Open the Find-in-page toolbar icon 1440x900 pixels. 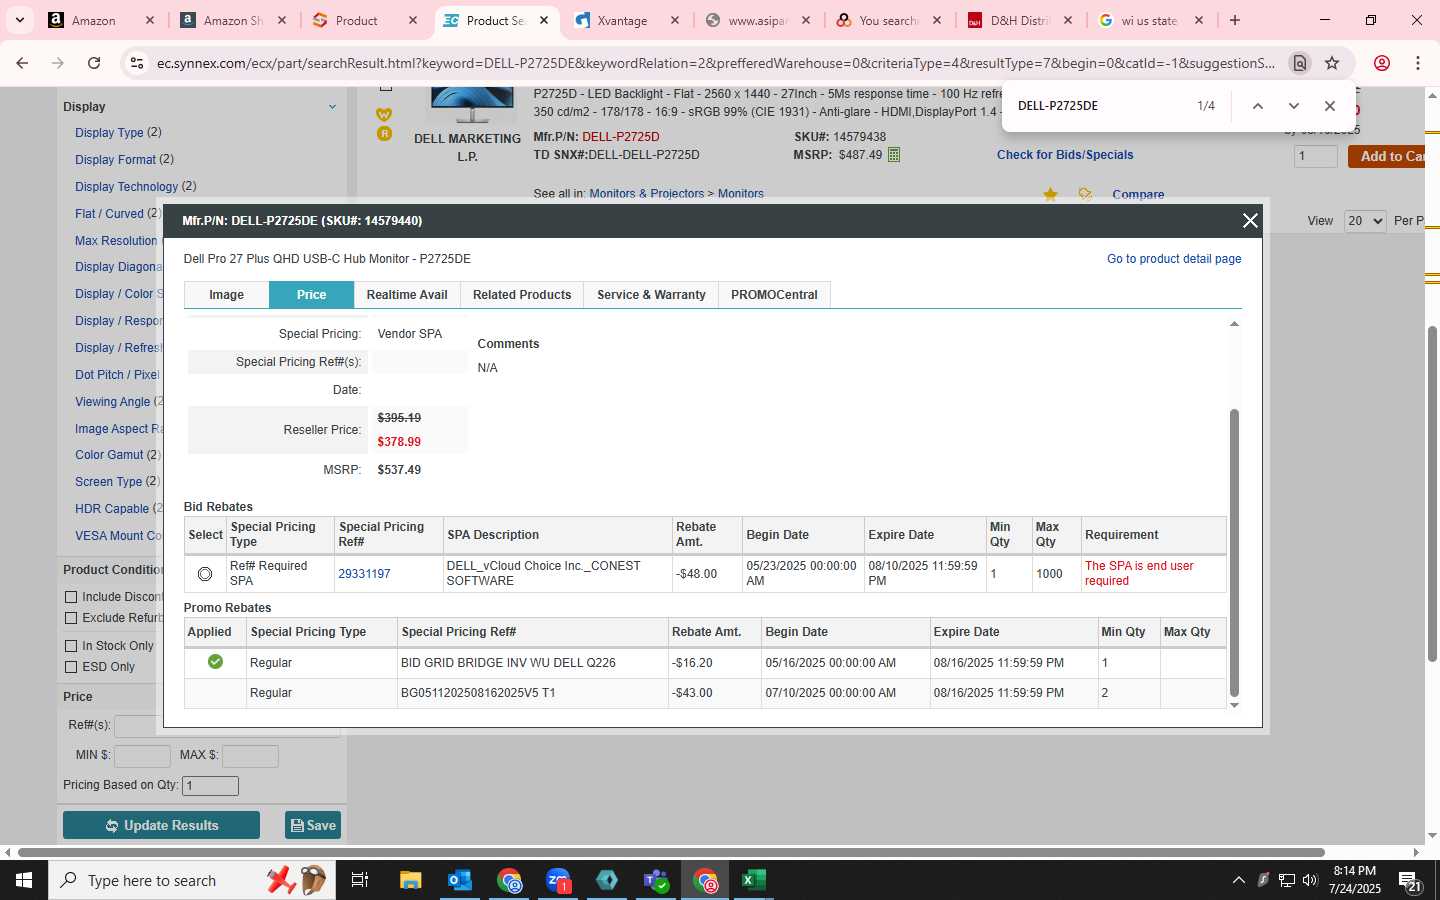coord(1300,63)
